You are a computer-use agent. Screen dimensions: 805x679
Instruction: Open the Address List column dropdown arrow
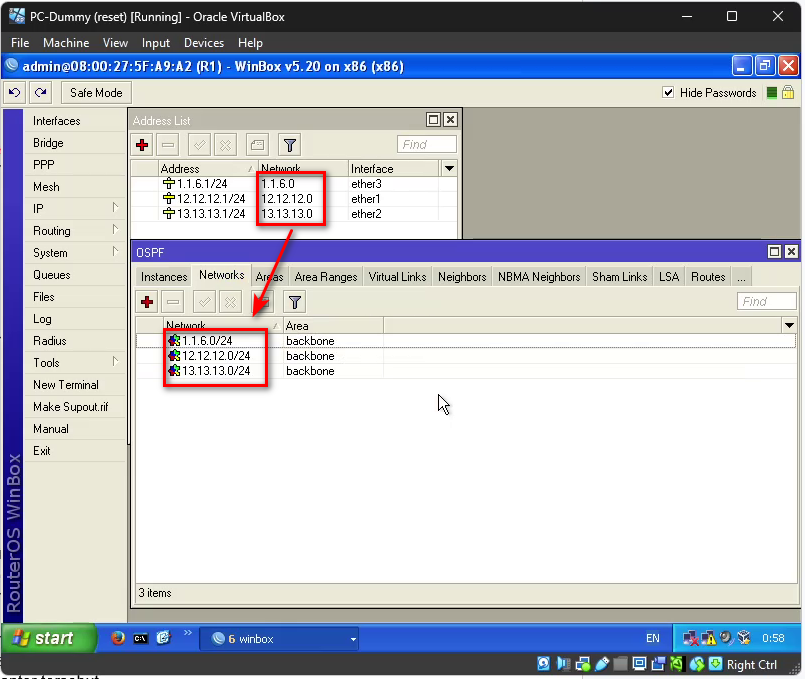(x=449, y=168)
